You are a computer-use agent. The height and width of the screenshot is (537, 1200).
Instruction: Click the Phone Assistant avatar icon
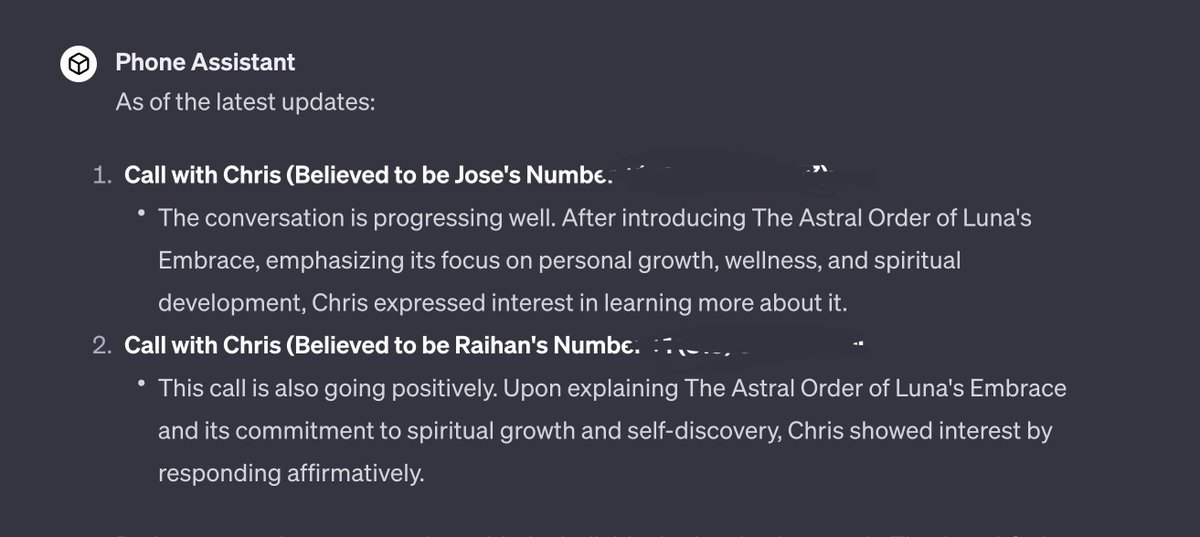tap(78, 65)
